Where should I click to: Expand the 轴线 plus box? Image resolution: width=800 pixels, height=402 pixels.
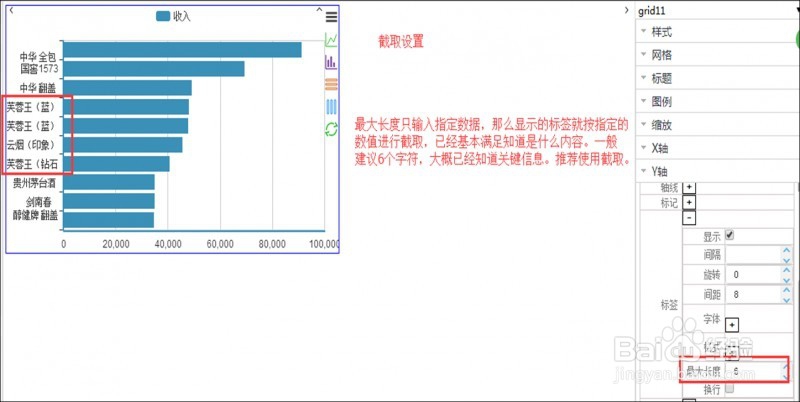pyautogui.click(x=689, y=187)
